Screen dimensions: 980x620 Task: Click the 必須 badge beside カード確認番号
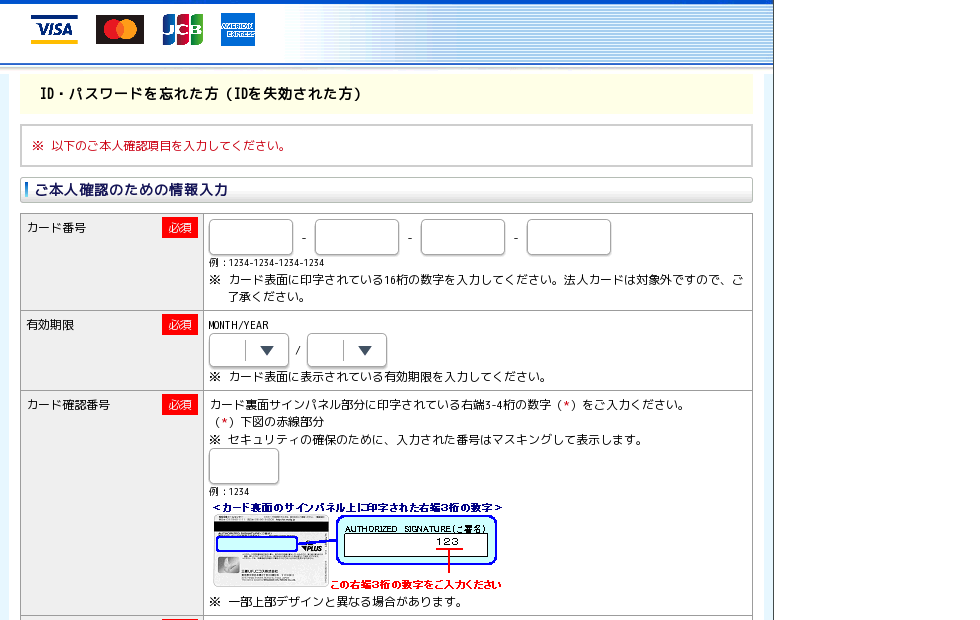180,405
